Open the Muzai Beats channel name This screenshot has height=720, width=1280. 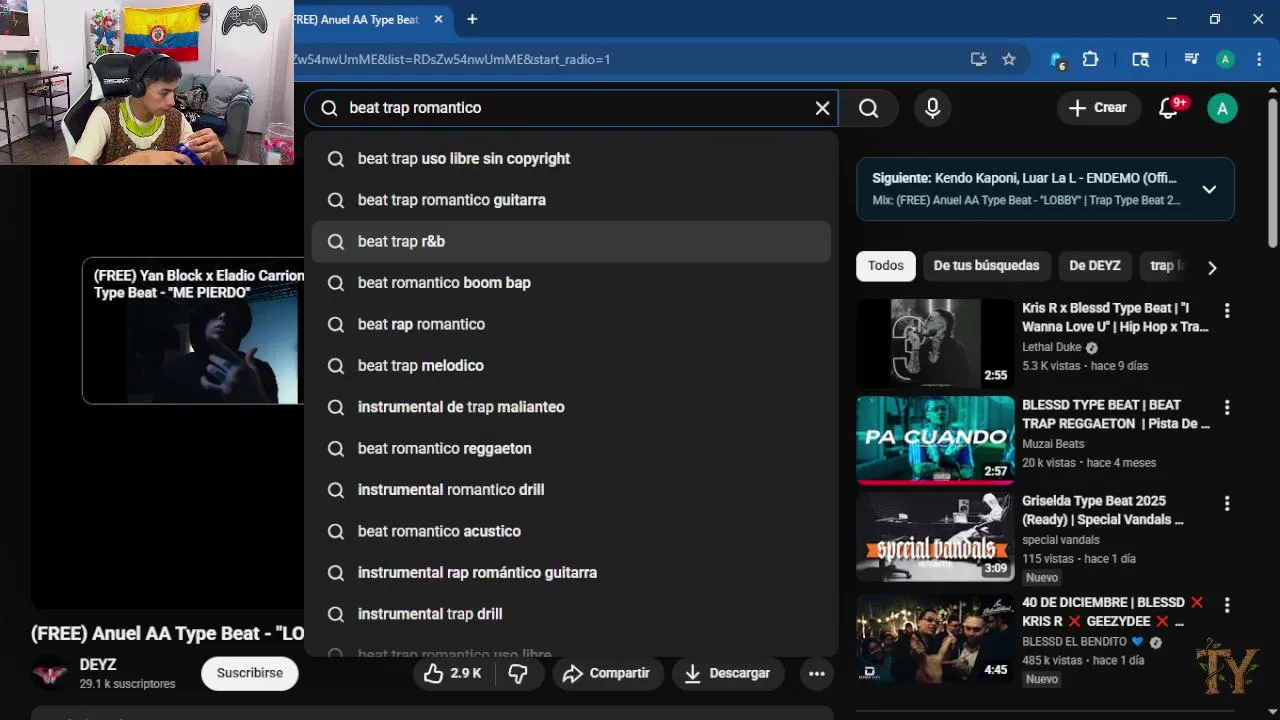pyautogui.click(x=1053, y=444)
